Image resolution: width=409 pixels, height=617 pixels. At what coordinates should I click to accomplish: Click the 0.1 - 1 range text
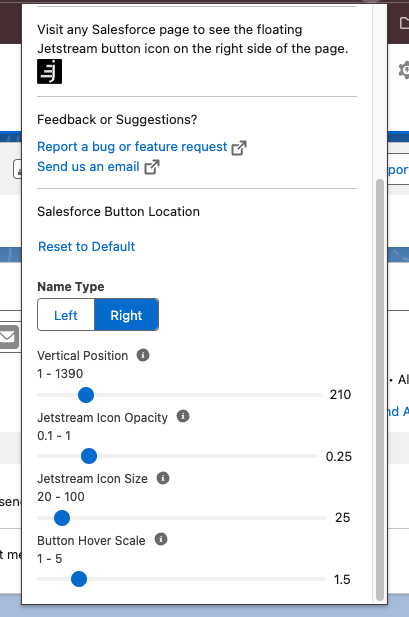pos(54,436)
